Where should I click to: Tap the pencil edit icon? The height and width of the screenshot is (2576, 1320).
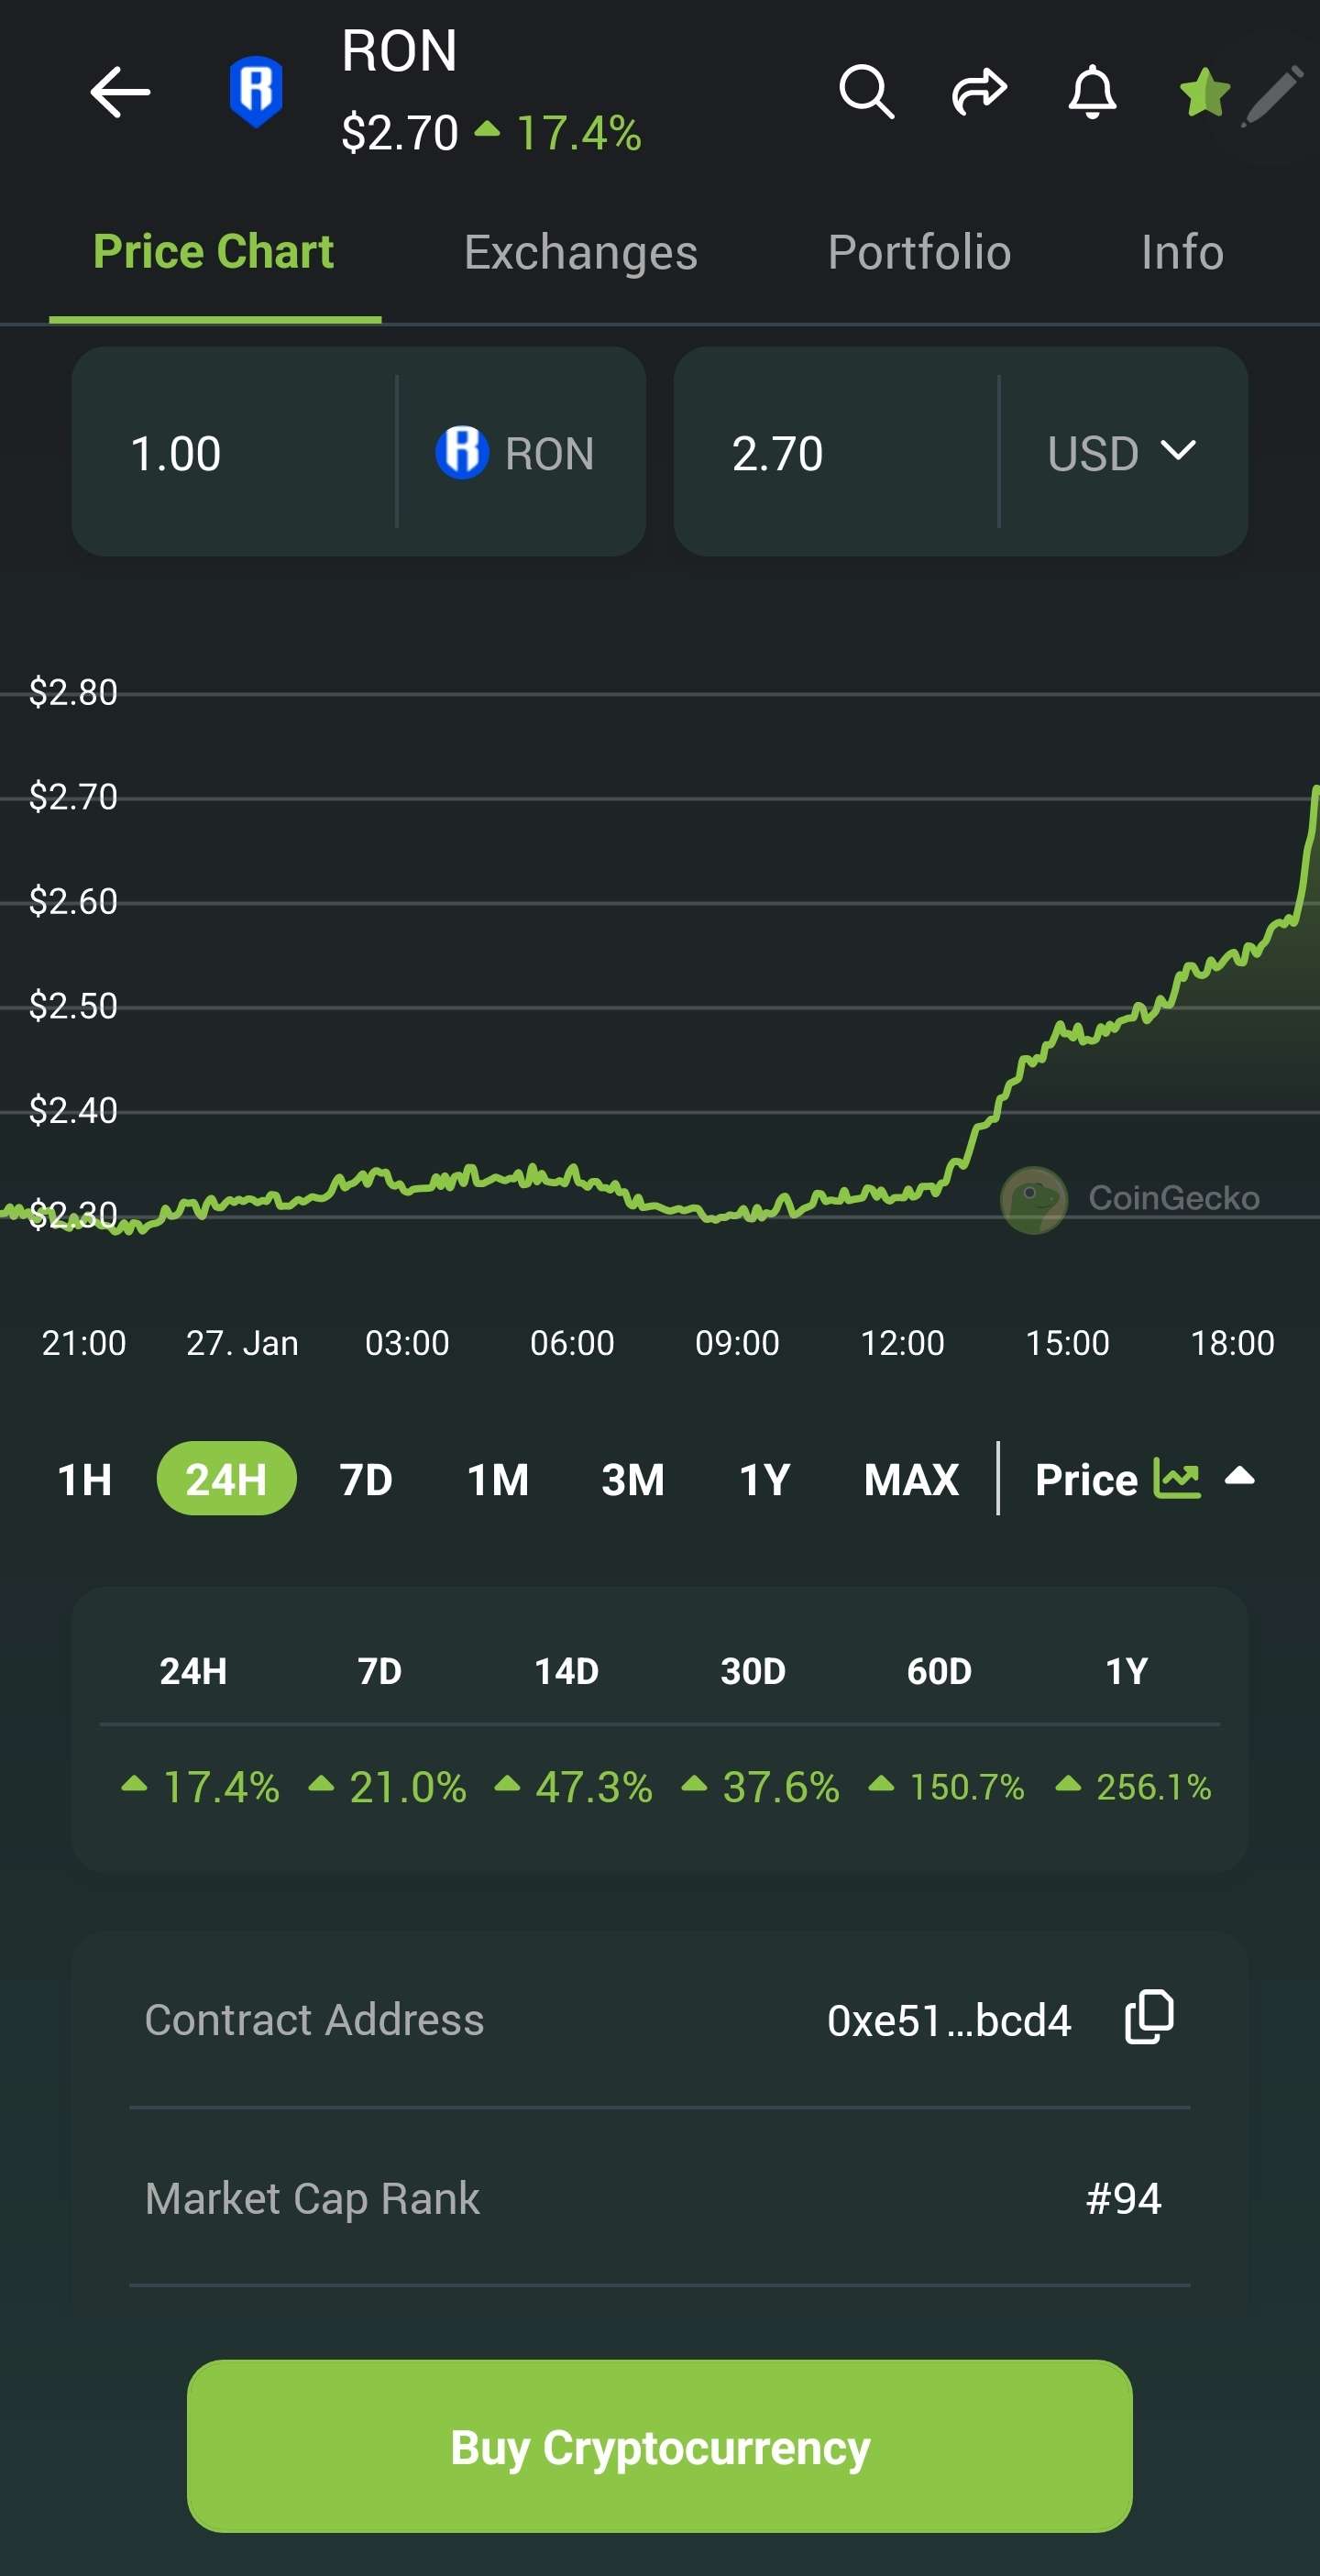[1273, 96]
